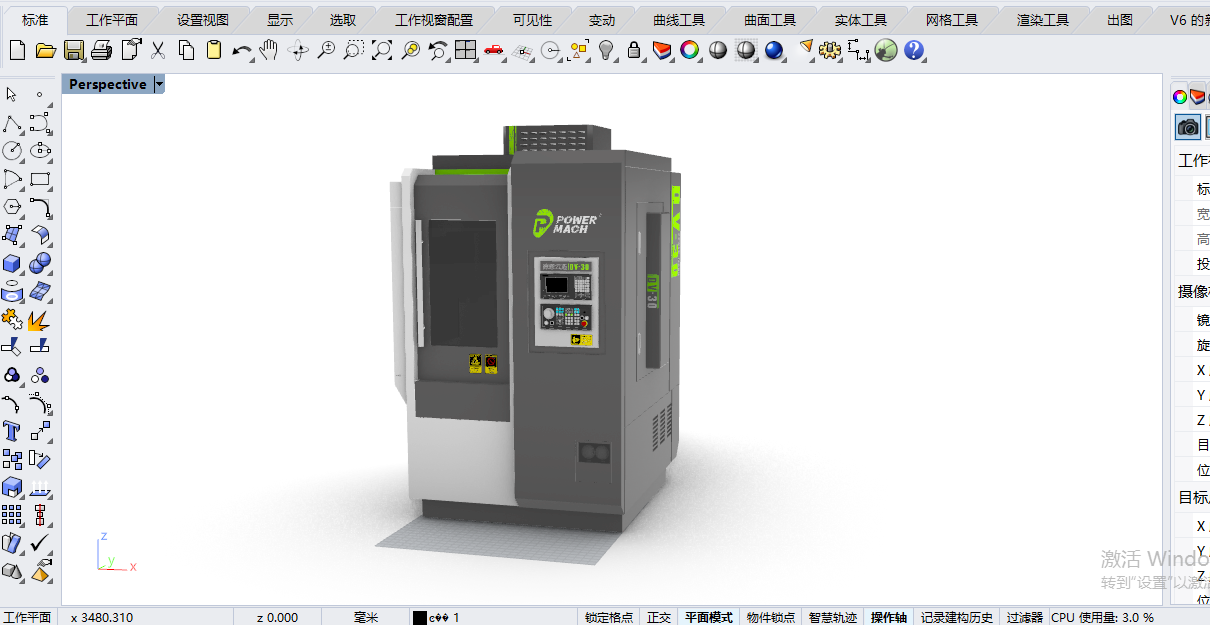Click 记录建构历史 in the status bar

pyautogui.click(x=956, y=616)
